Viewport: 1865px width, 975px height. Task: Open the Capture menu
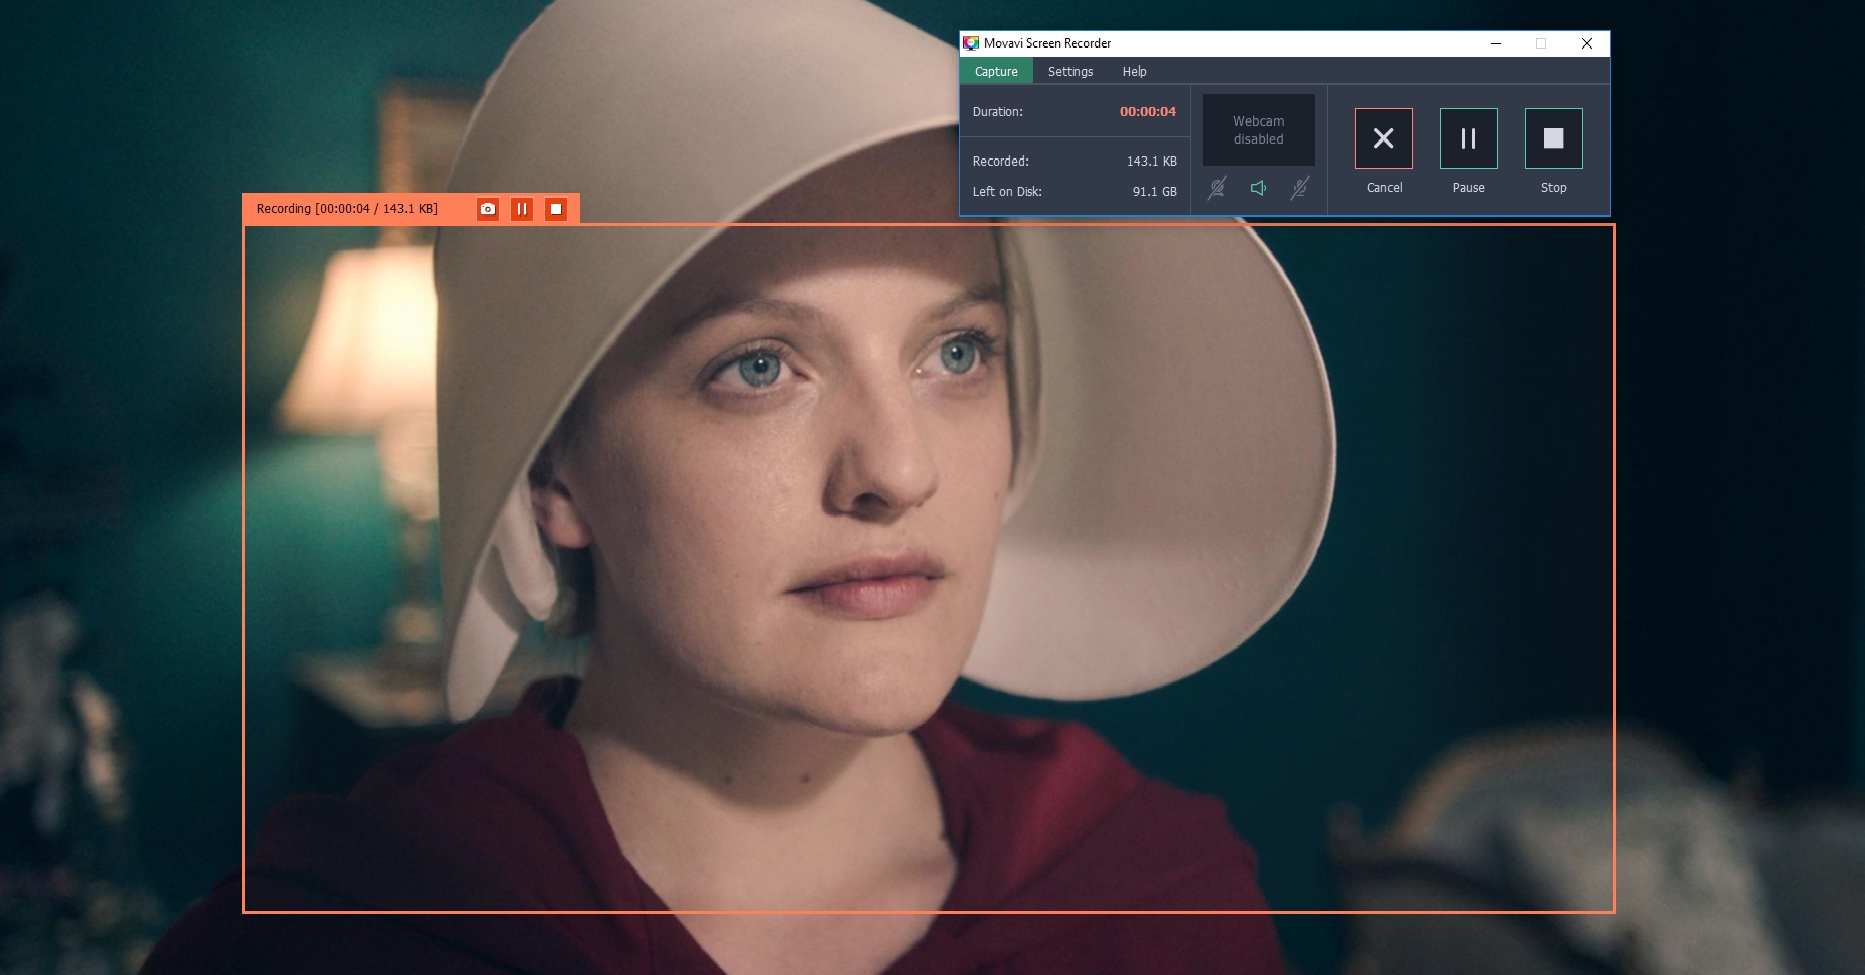point(996,71)
